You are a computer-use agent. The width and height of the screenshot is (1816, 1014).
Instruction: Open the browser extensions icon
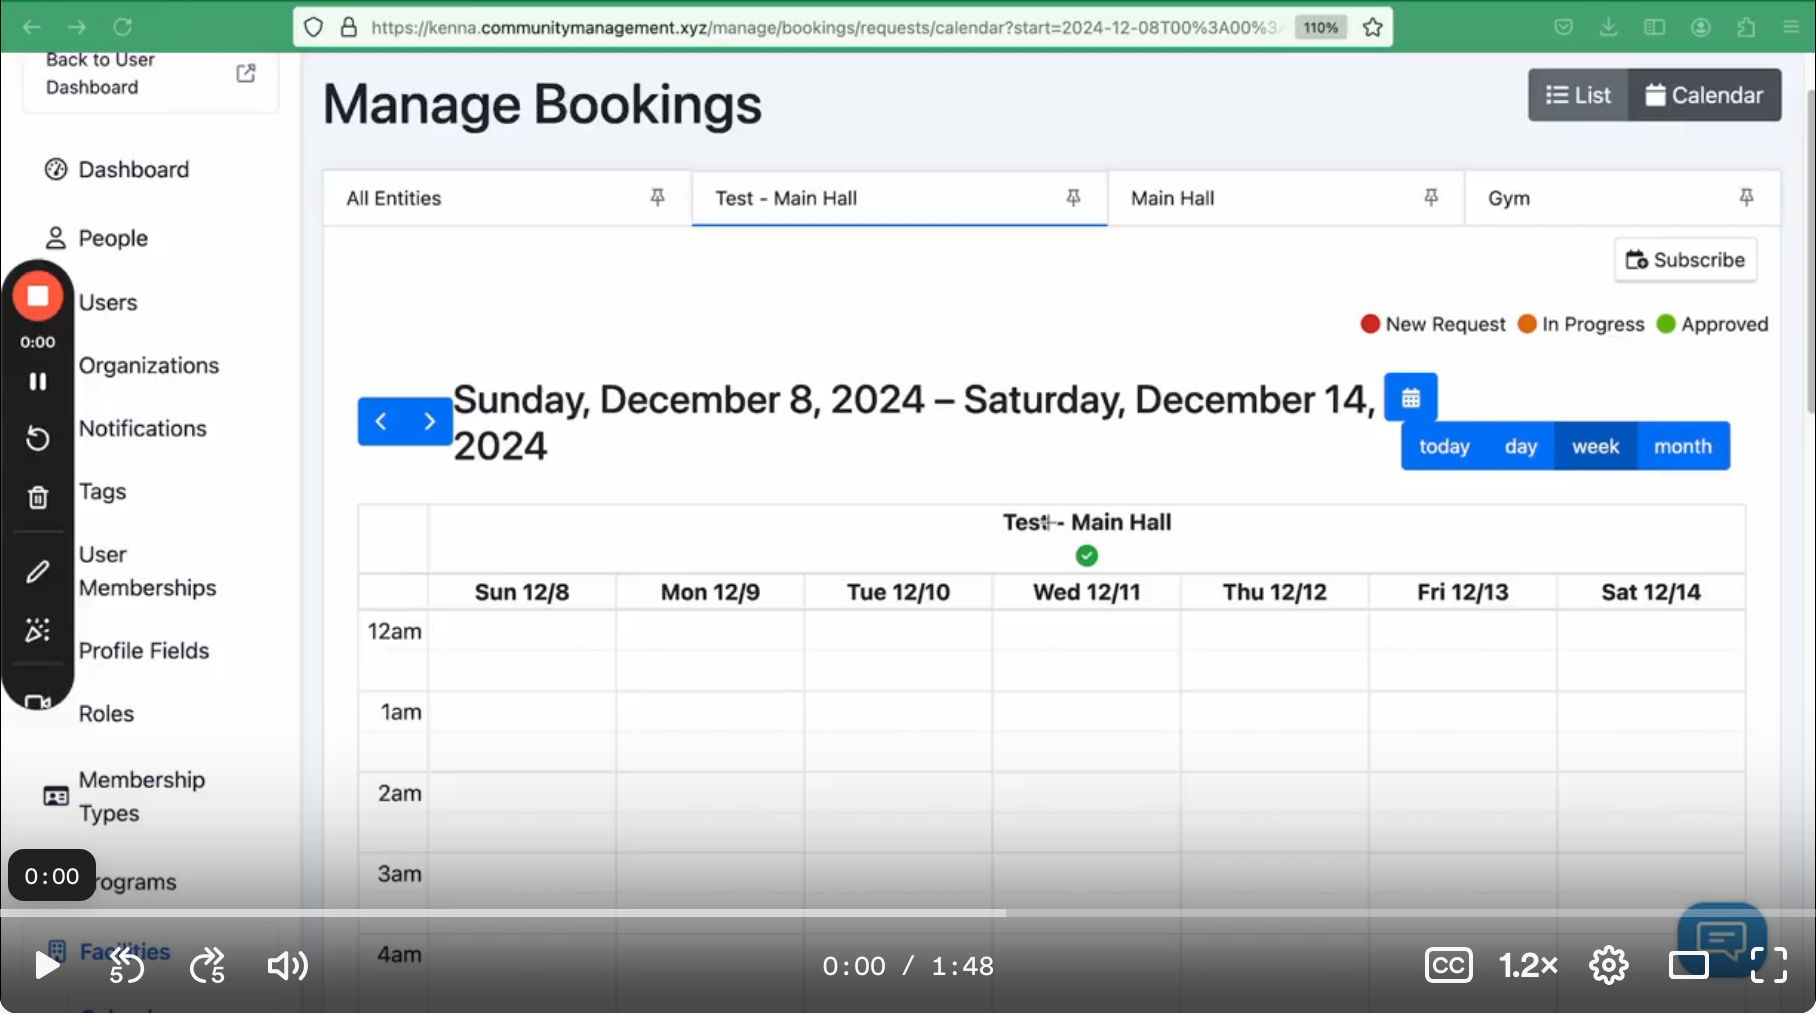pos(1746,27)
